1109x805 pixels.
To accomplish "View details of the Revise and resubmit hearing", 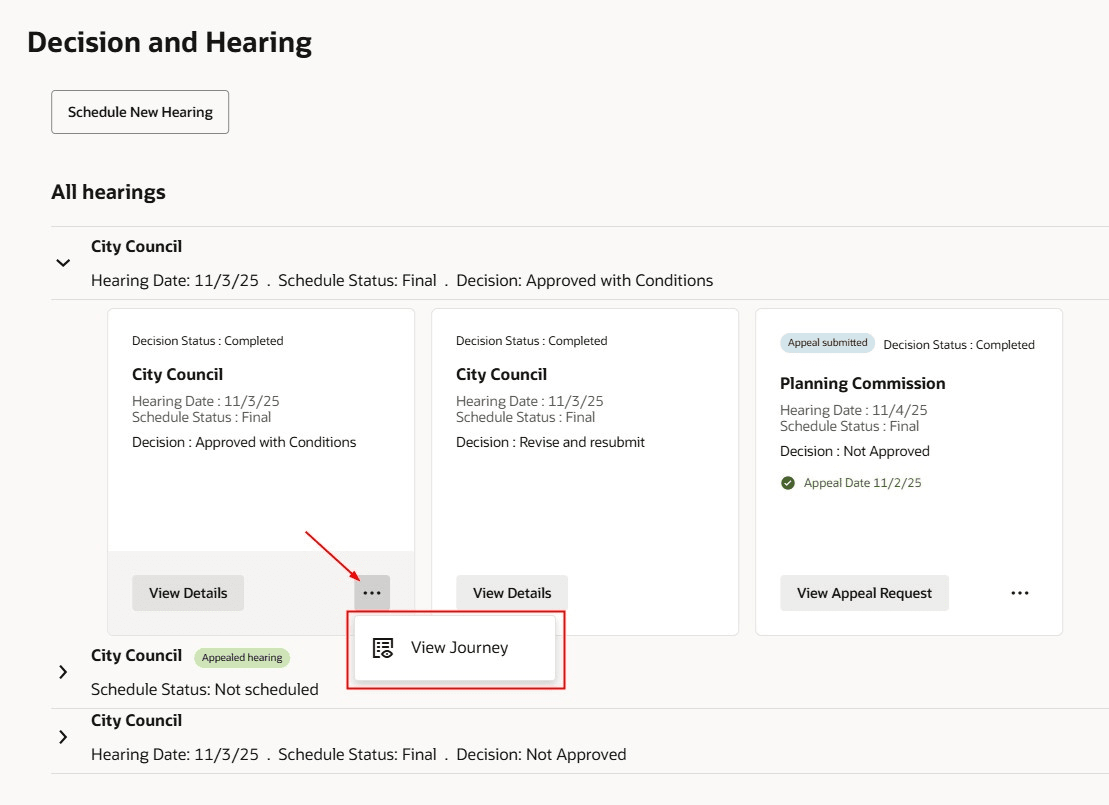I will (511, 592).
